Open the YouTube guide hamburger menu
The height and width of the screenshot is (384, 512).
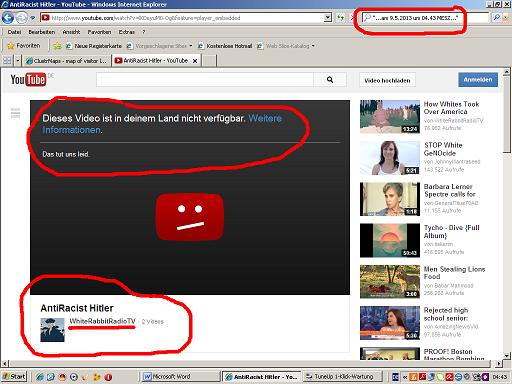(15, 113)
